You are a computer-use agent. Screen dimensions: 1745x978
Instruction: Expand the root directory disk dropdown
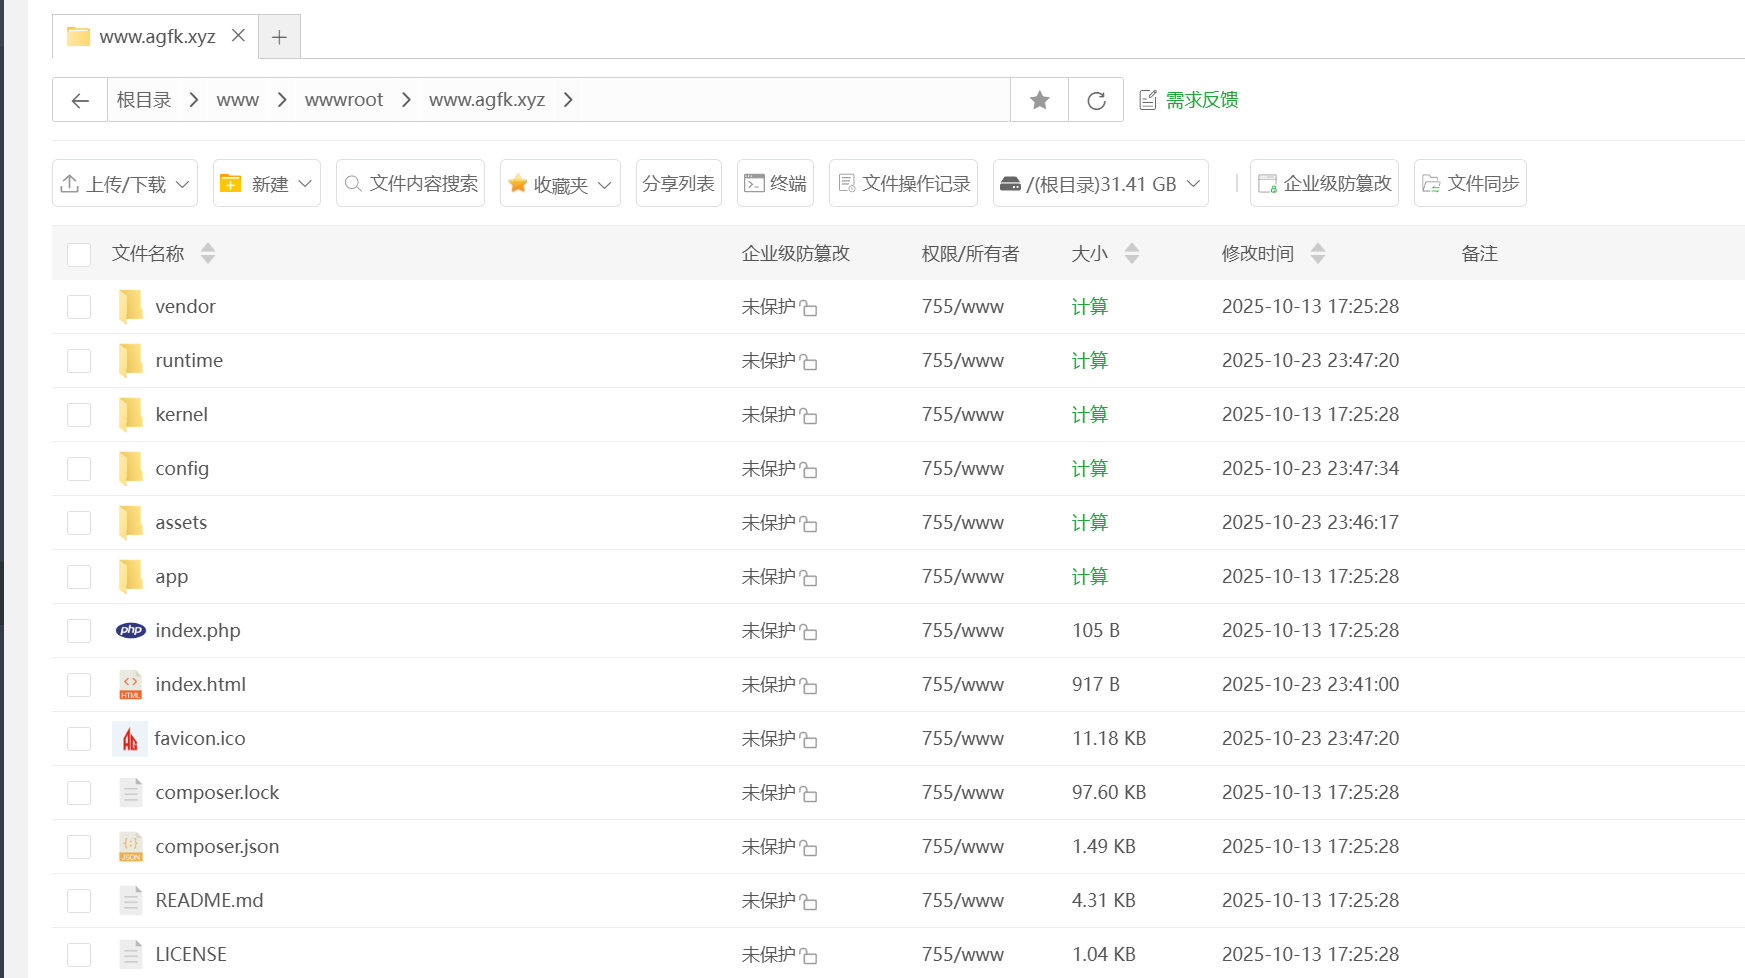click(1100, 183)
